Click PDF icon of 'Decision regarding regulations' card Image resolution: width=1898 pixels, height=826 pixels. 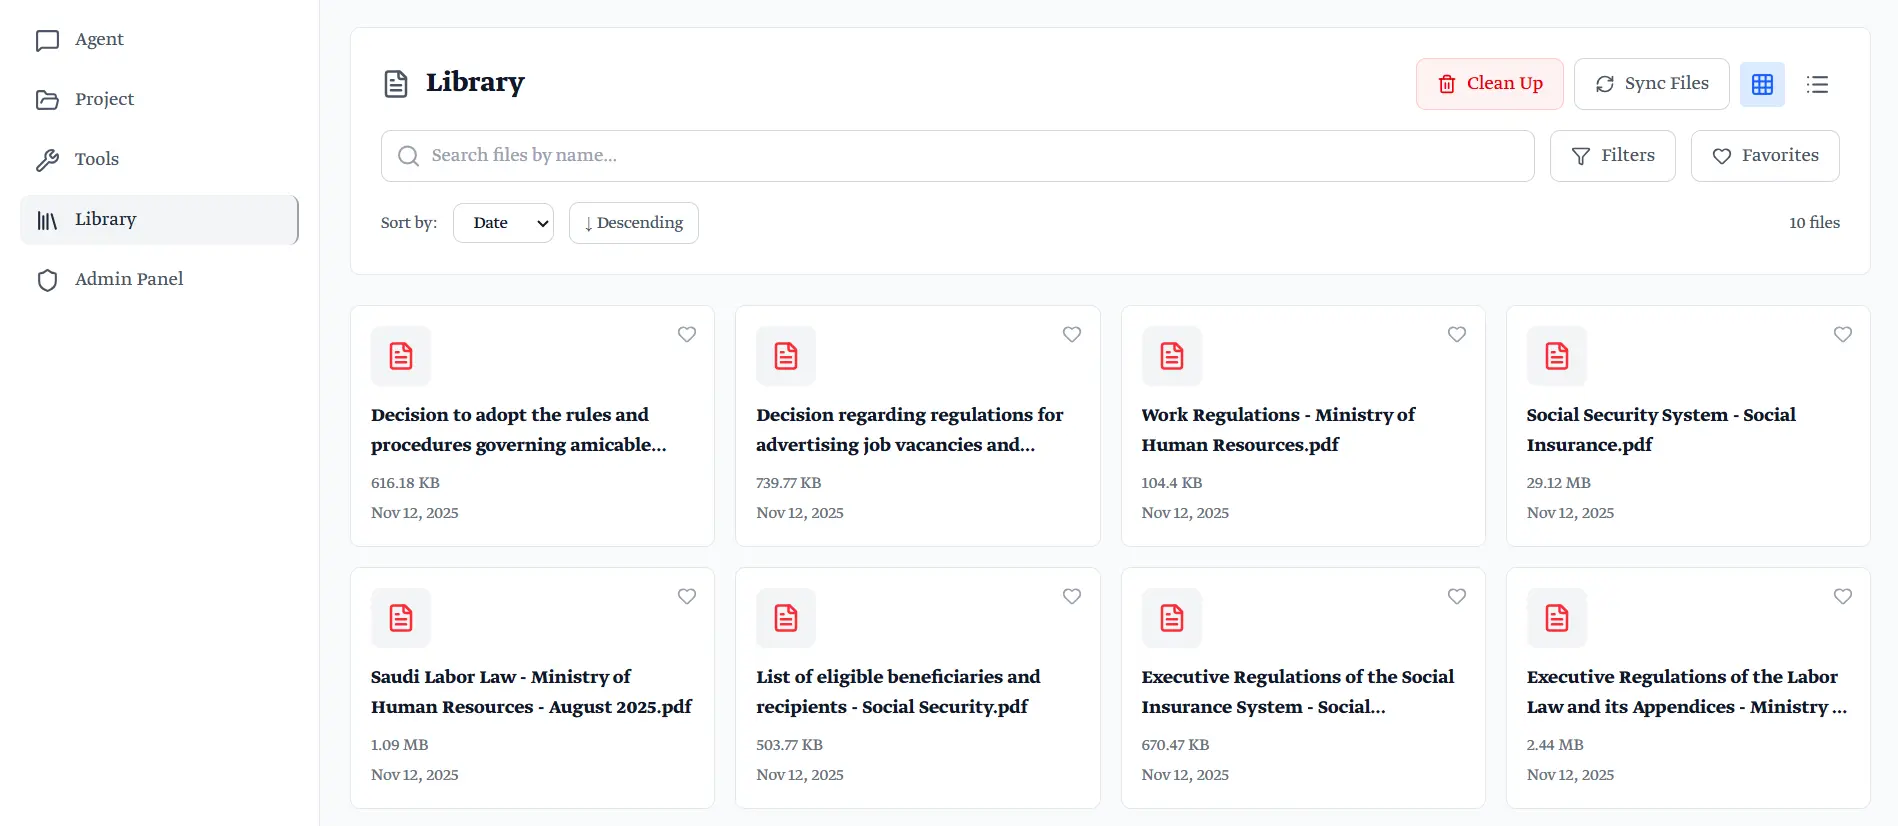pyautogui.click(x=786, y=356)
